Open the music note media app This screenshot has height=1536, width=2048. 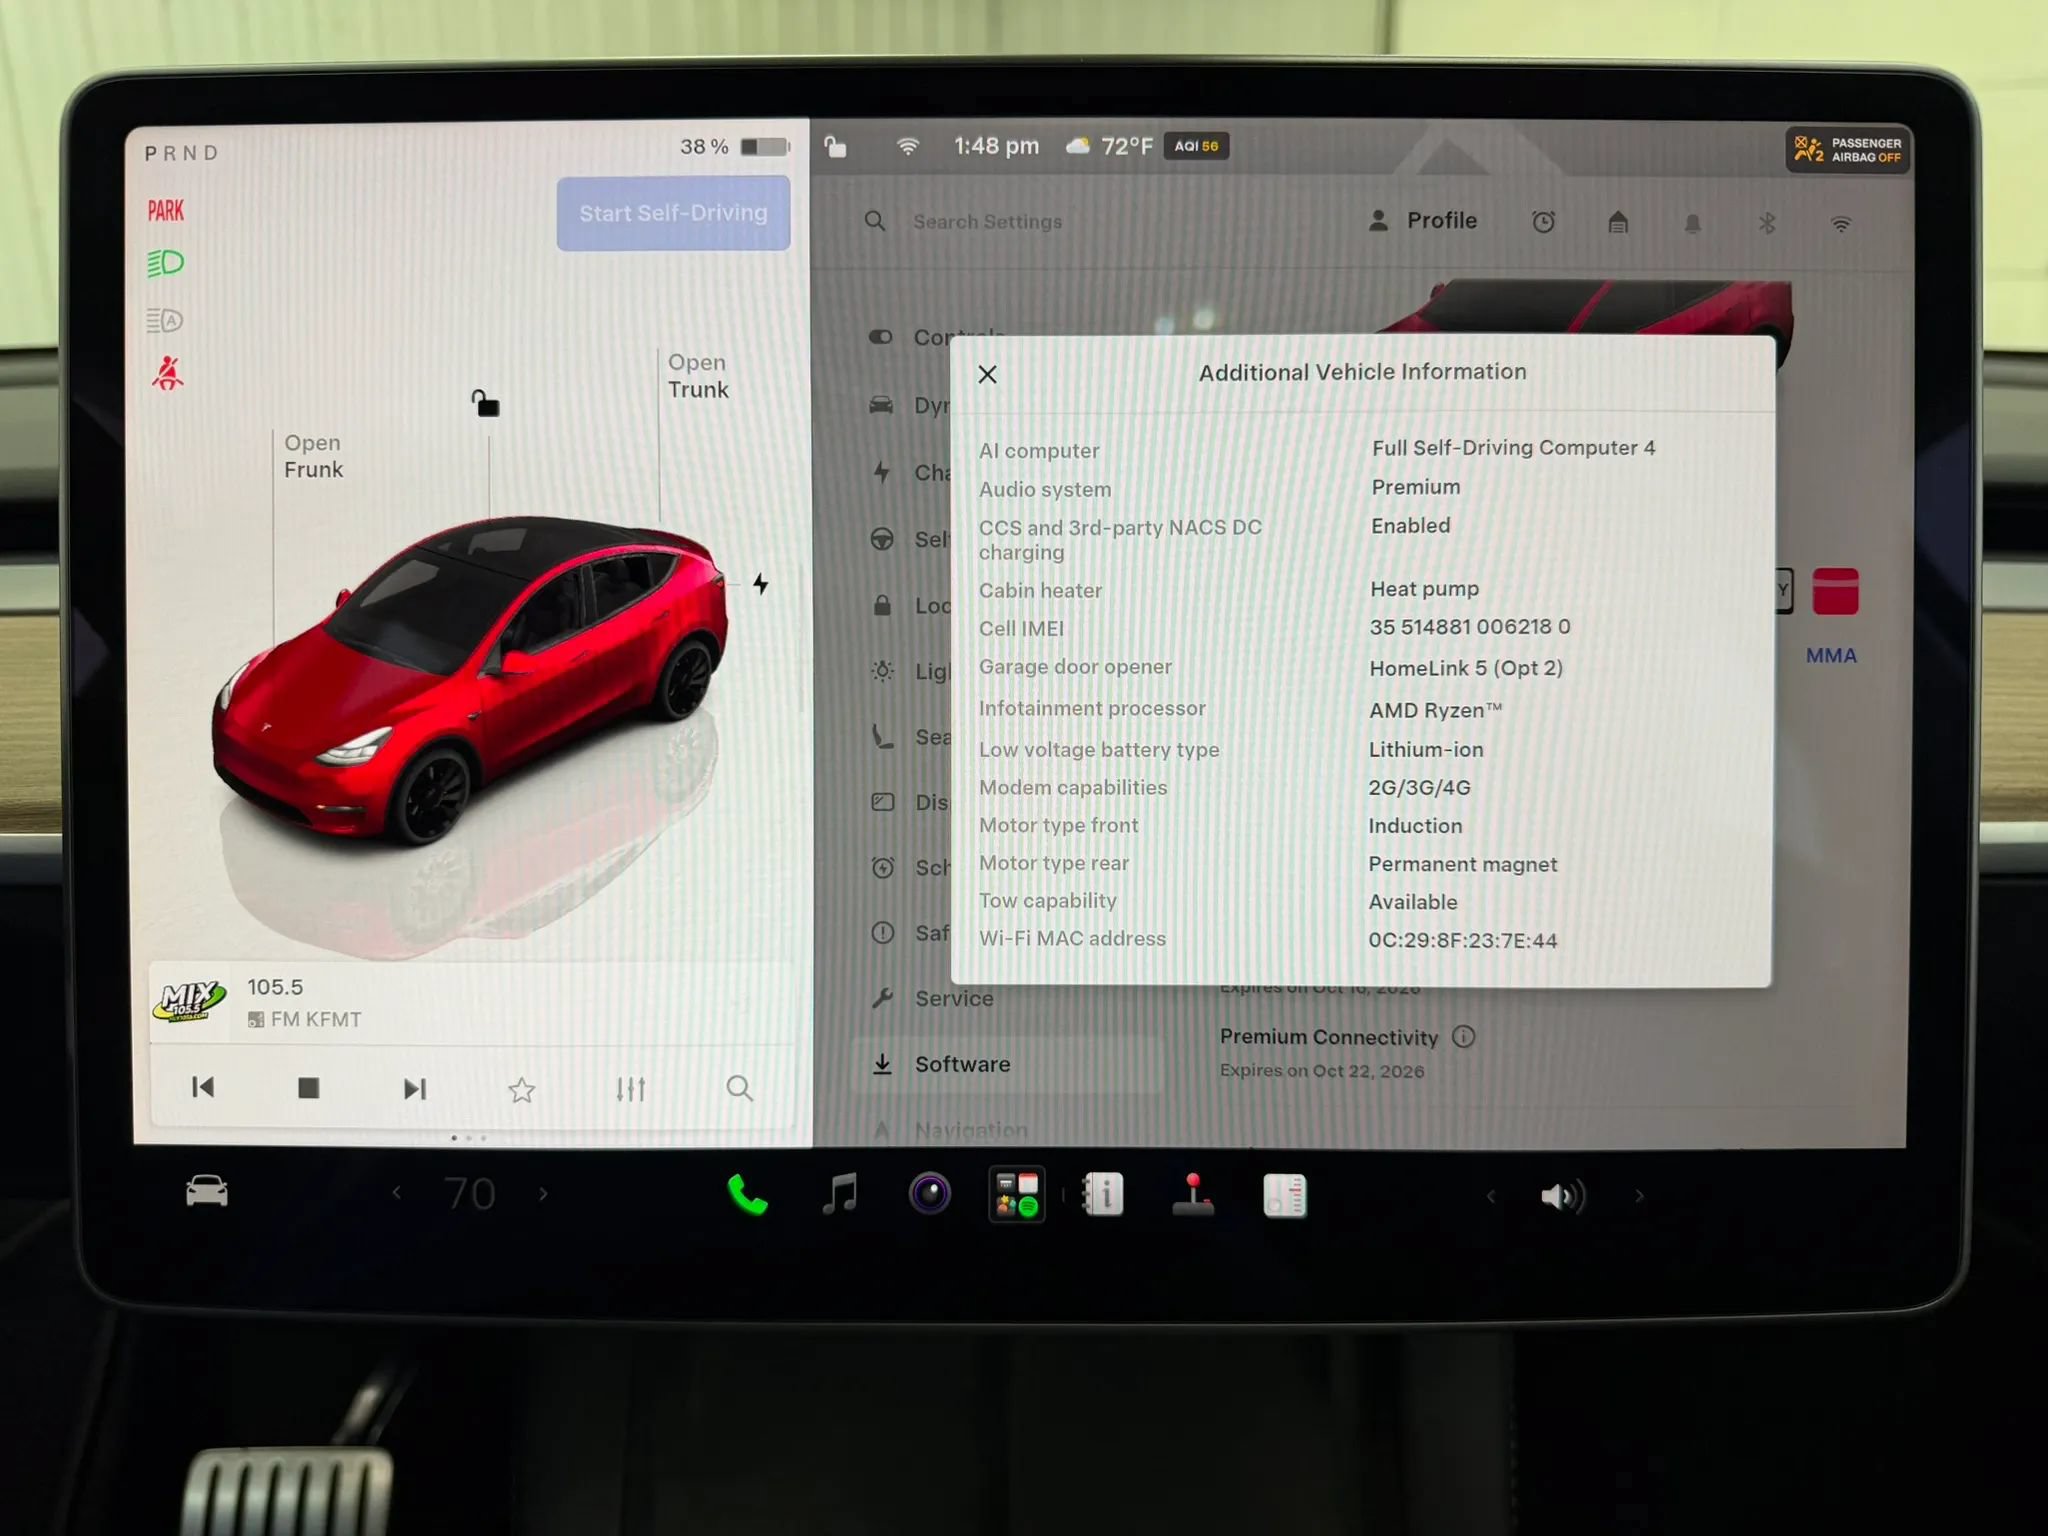[839, 1194]
